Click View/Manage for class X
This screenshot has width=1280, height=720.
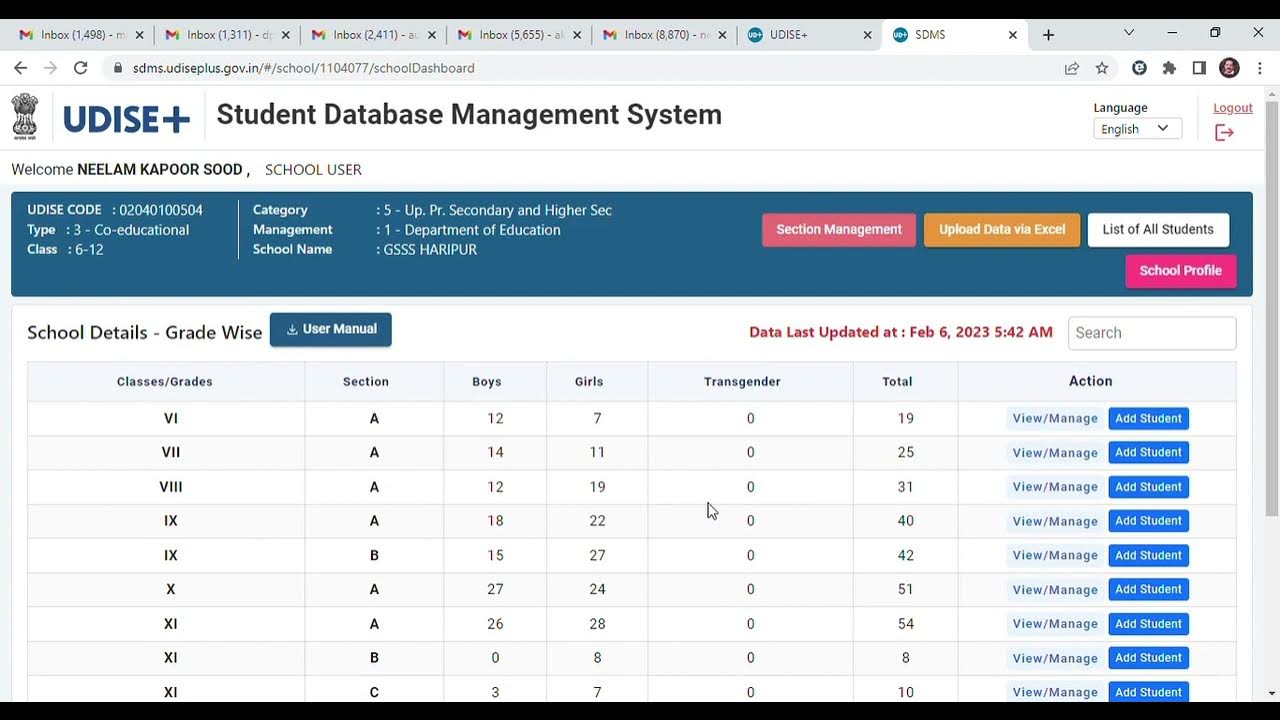pos(1055,590)
